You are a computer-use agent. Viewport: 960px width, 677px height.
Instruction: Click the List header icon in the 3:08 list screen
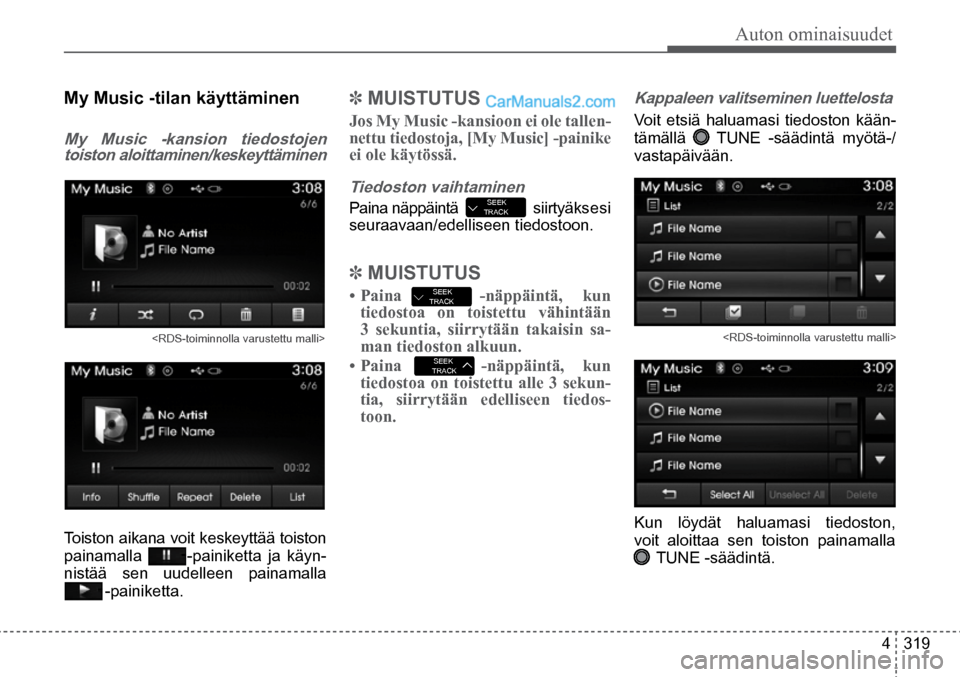(653, 206)
